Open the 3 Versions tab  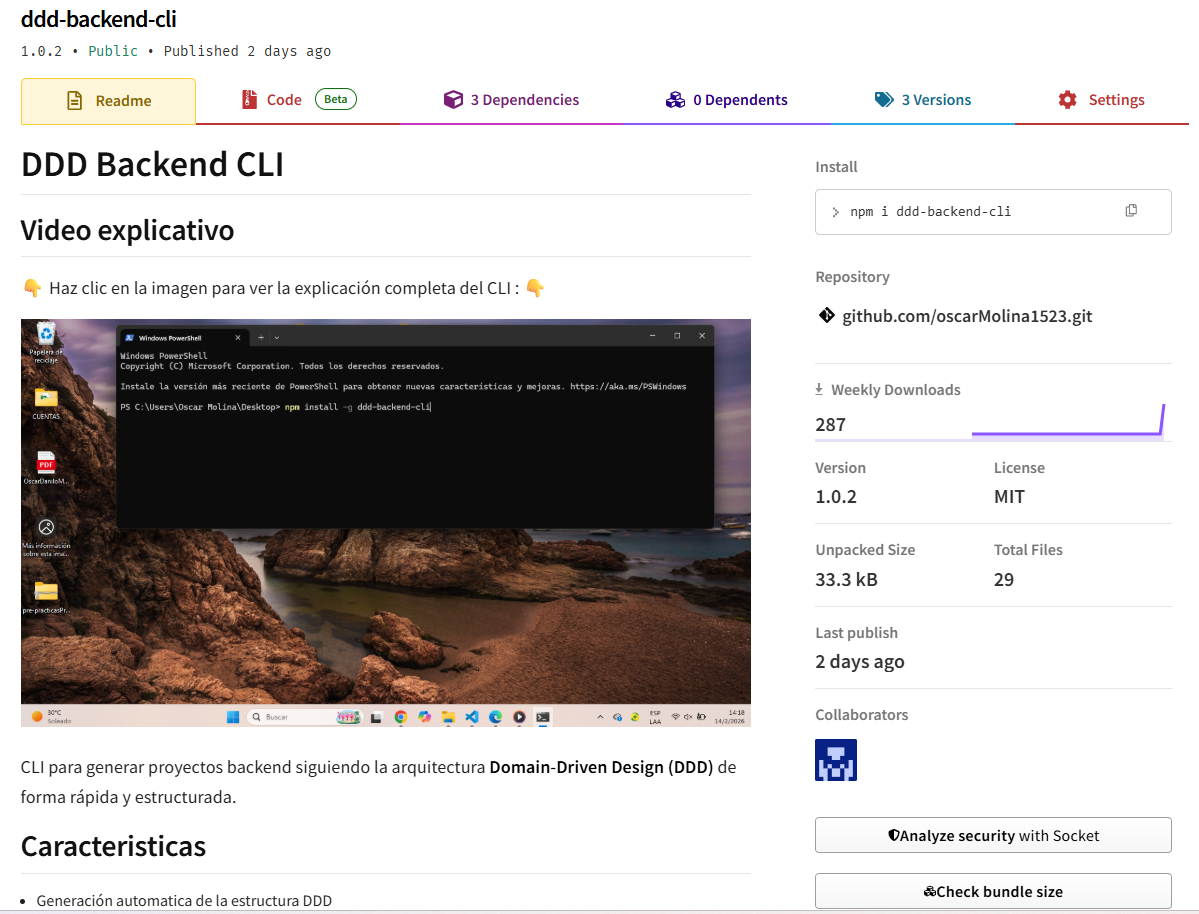923,100
